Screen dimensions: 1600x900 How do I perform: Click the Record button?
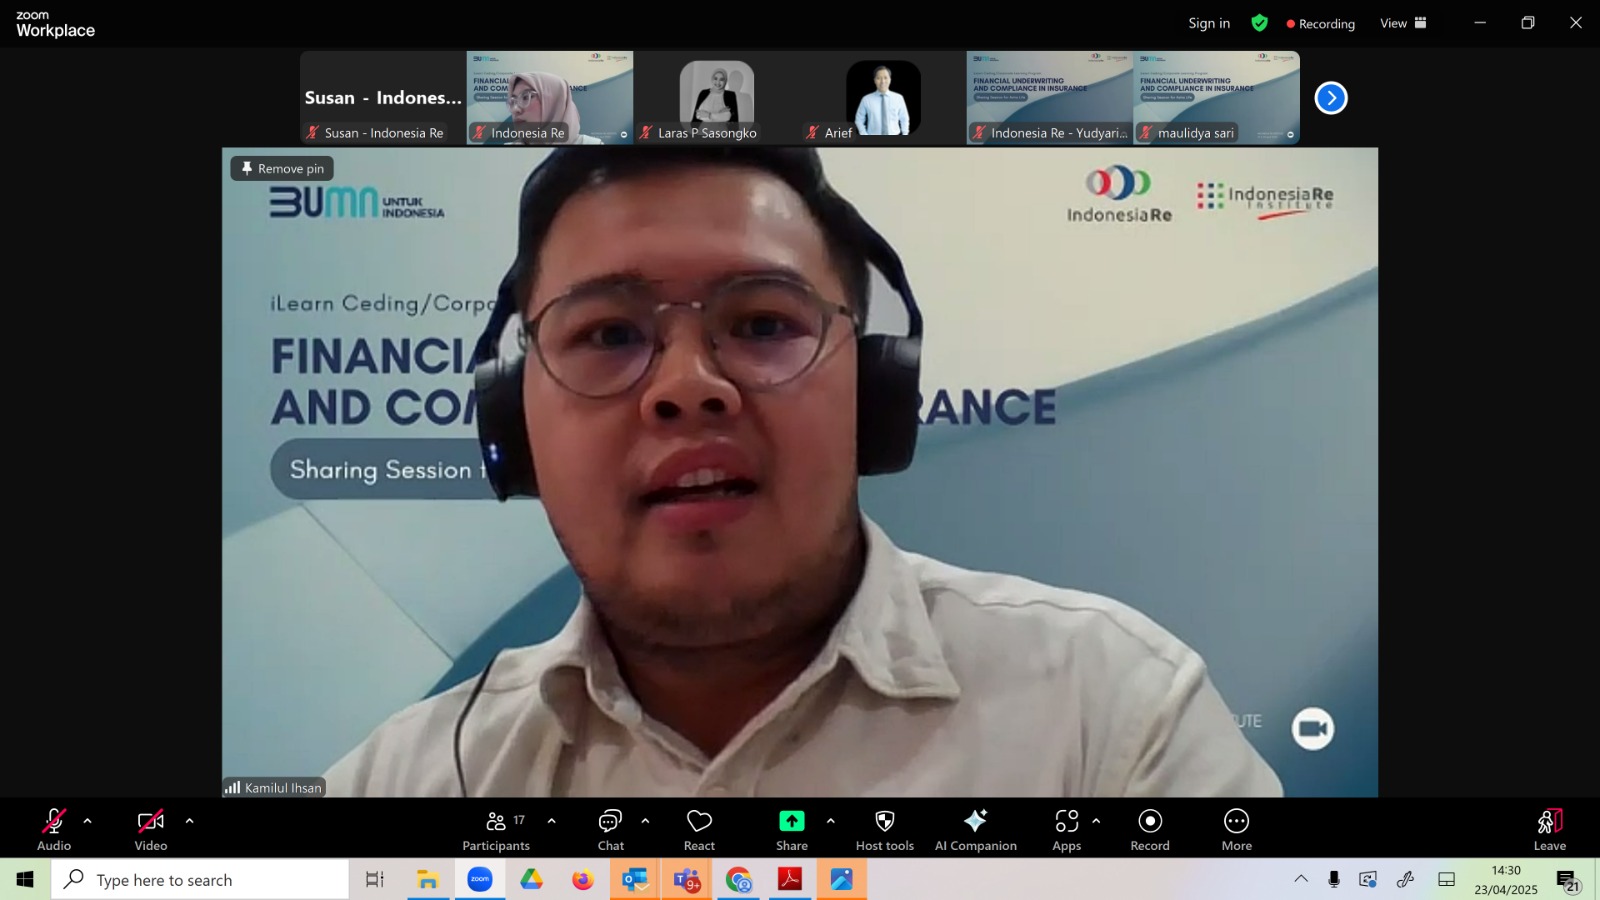click(x=1150, y=829)
